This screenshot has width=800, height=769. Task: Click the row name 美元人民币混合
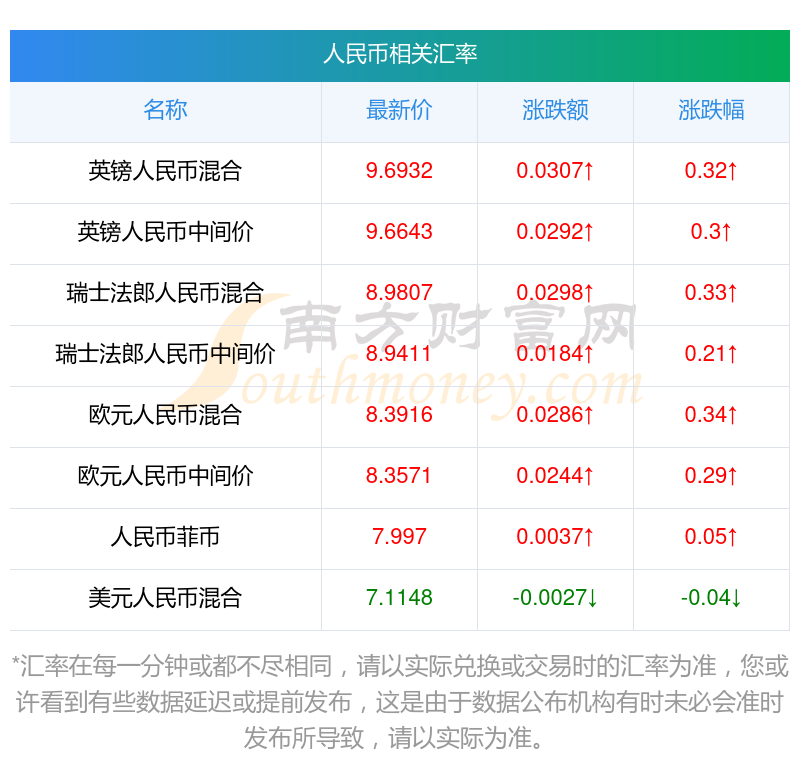(165, 598)
